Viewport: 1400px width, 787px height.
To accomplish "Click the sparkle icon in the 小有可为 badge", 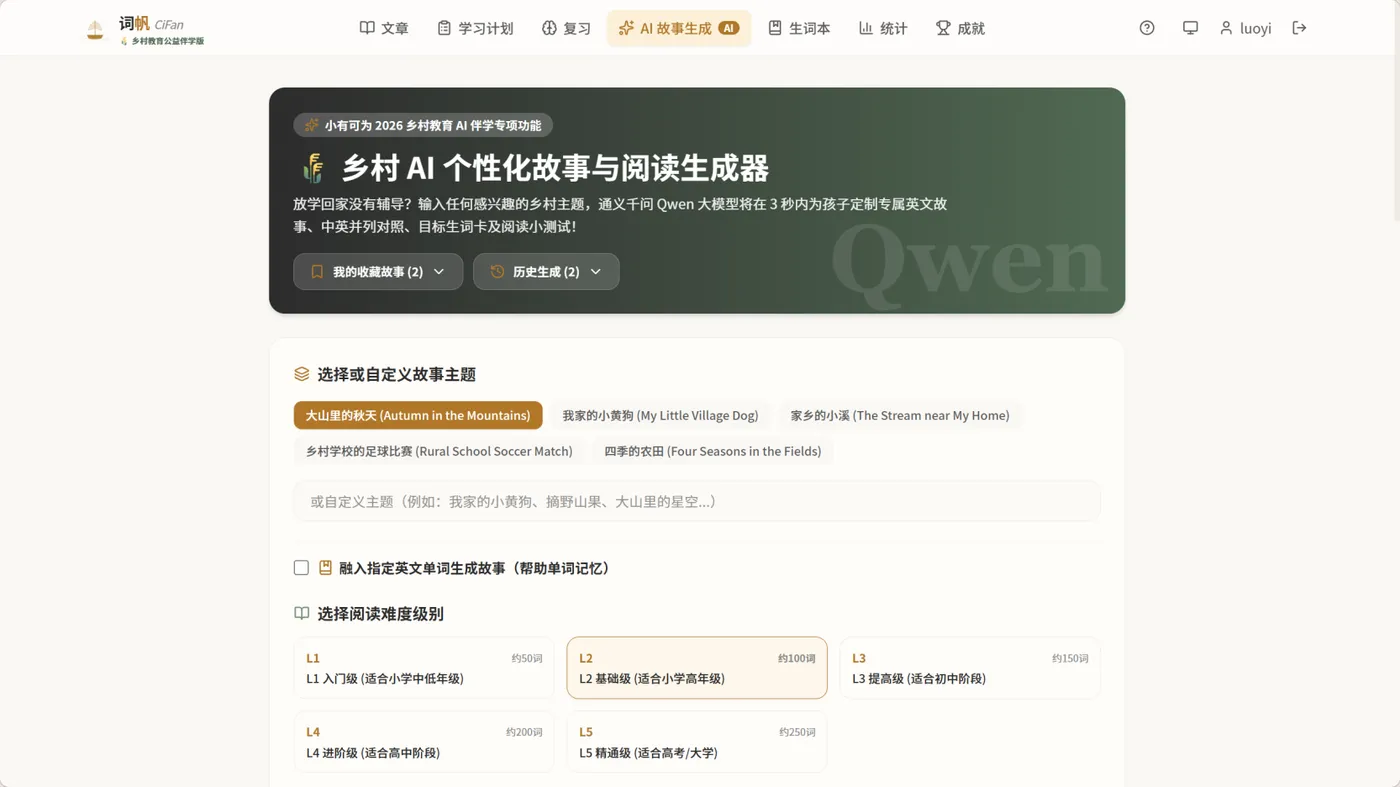I will (312, 125).
